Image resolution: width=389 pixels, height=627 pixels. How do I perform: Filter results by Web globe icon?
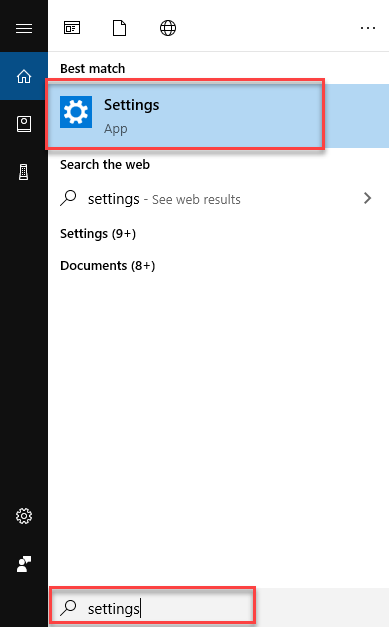pos(168,28)
